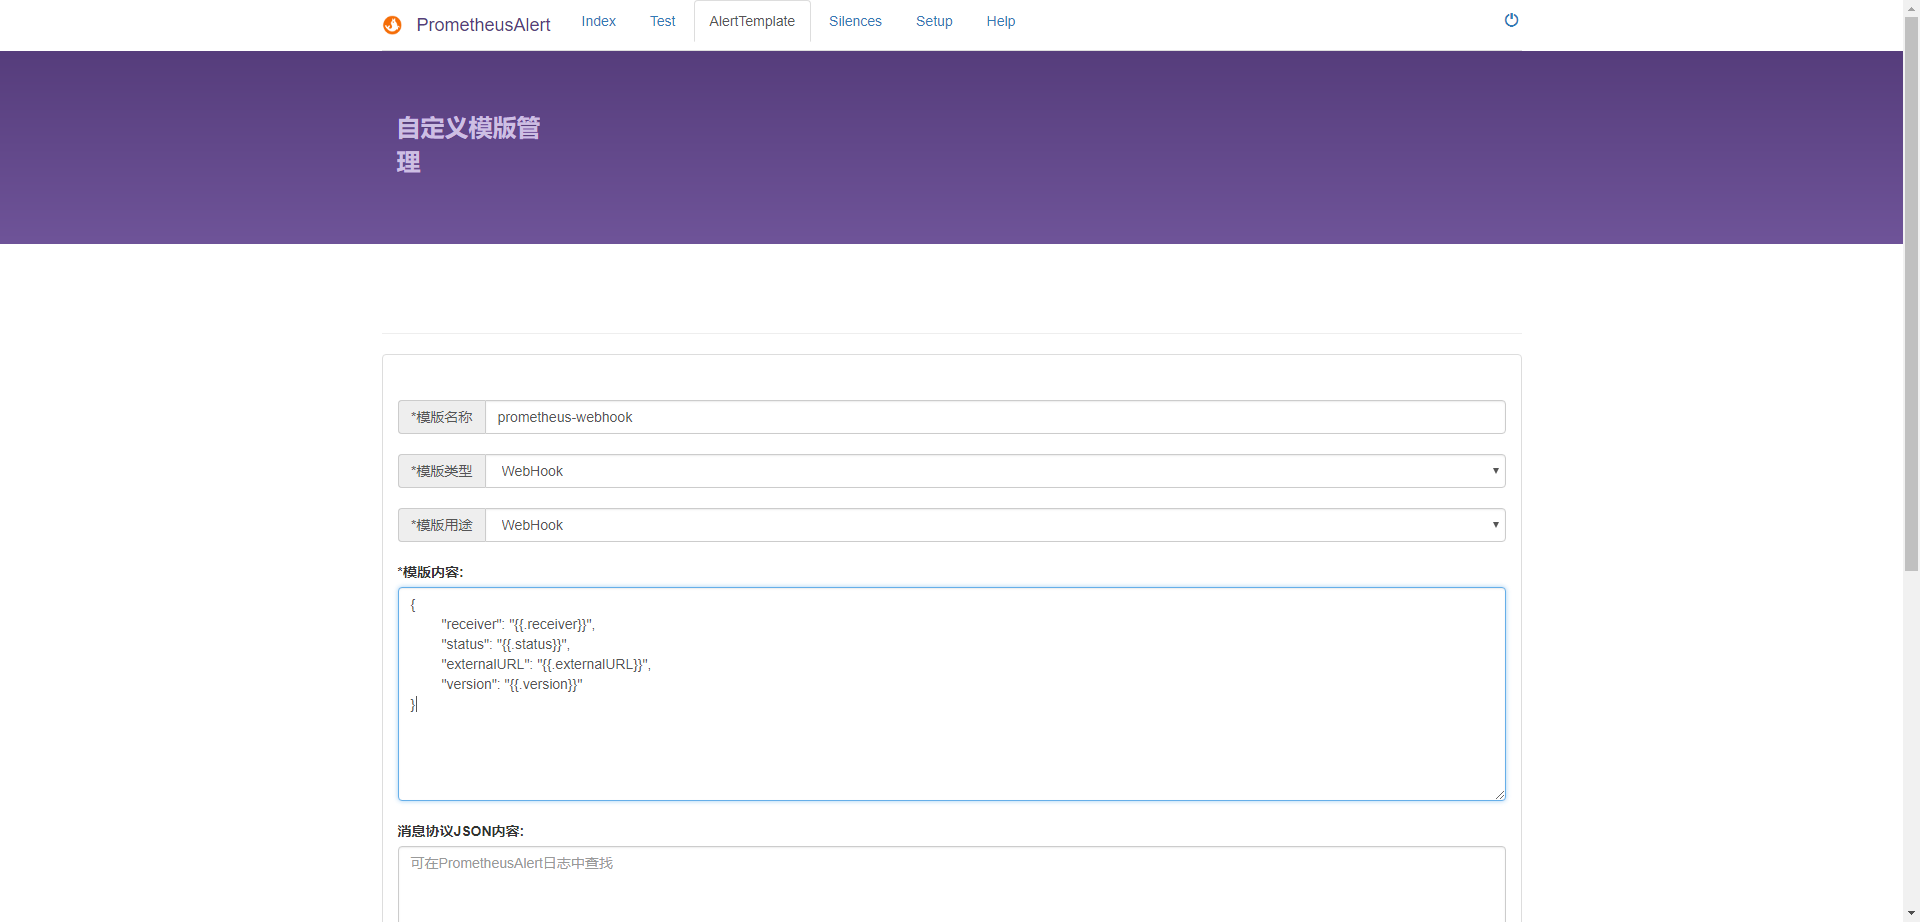The height and width of the screenshot is (922, 1920).
Task: Click the *模版用途 label
Action: click(x=442, y=525)
